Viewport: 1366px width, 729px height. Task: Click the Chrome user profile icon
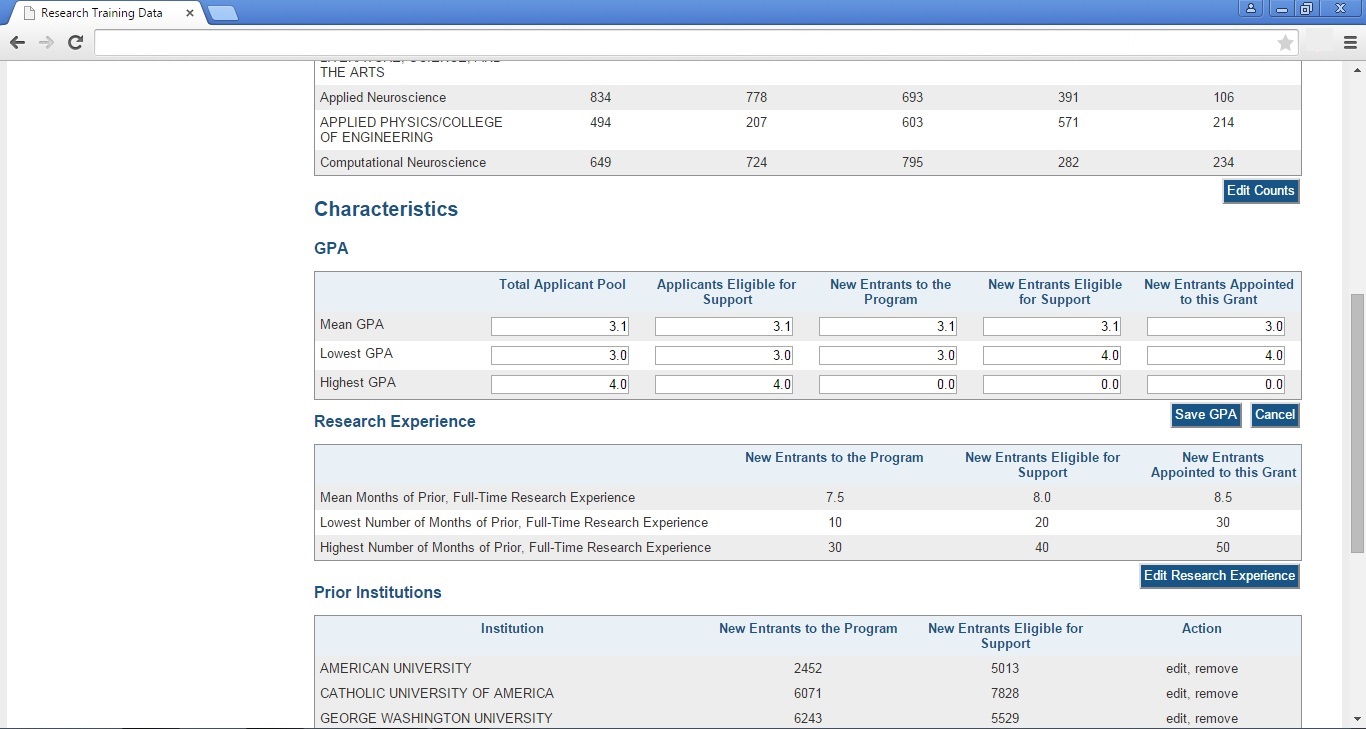click(x=1251, y=9)
